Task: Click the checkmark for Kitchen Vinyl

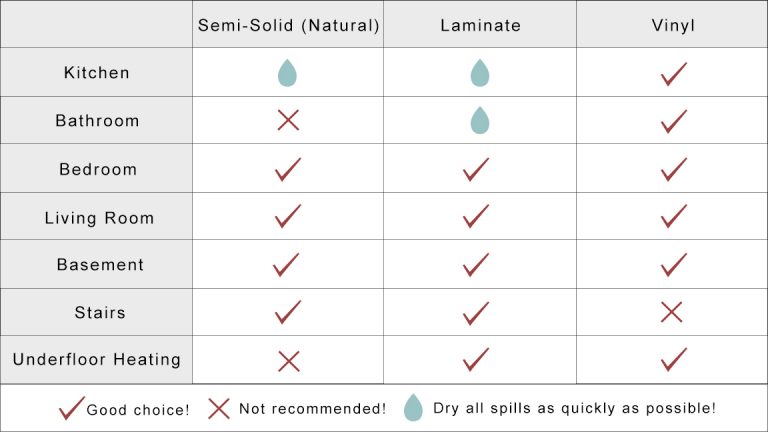Action: (x=674, y=74)
